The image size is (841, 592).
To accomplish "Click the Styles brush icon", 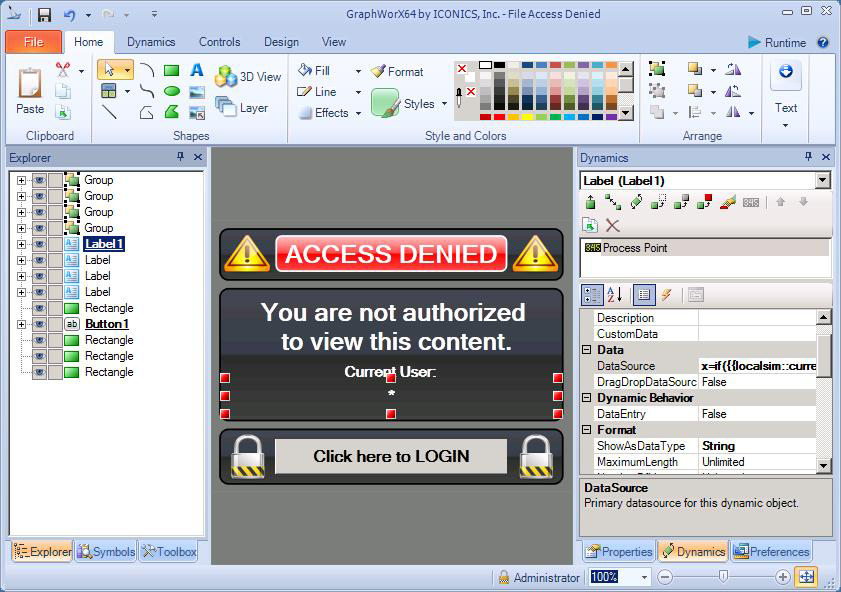I will (385, 103).
